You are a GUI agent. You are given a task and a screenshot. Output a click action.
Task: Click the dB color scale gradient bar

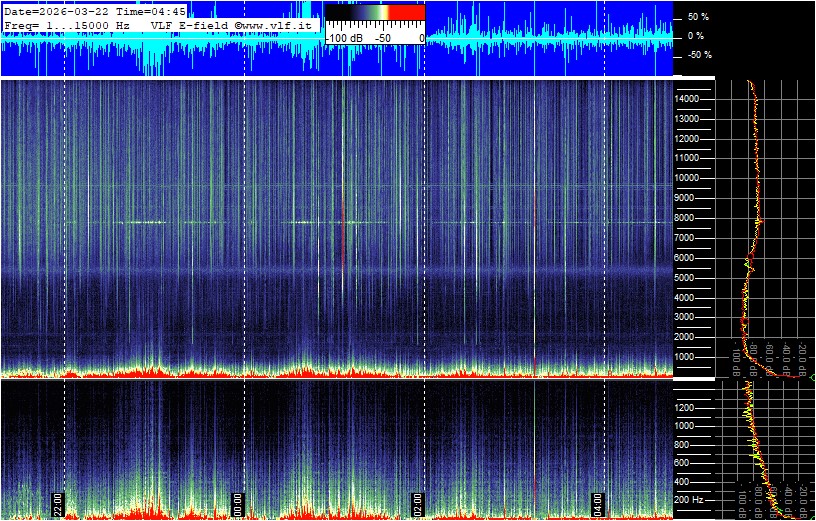(x=375, y=12)
